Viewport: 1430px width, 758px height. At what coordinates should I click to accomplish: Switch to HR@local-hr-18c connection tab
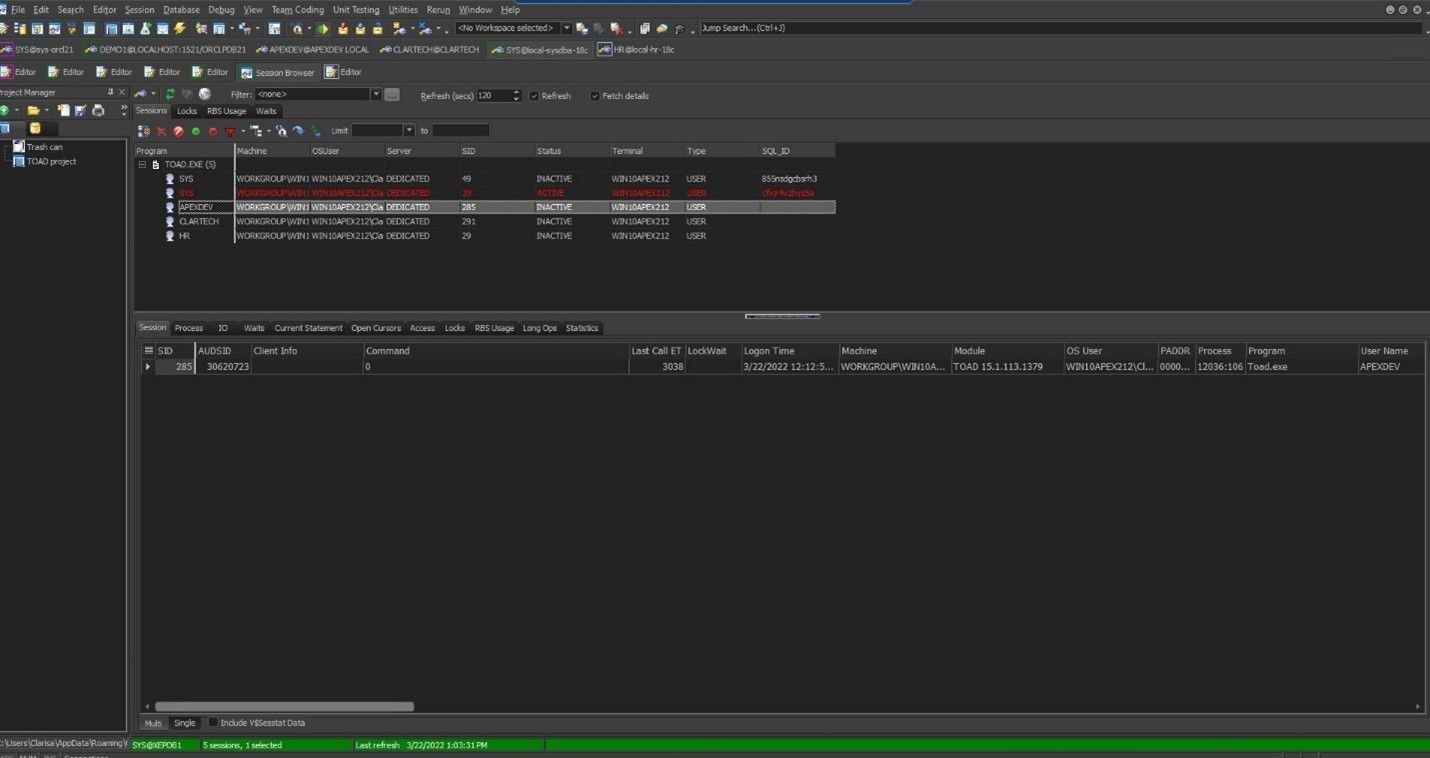click(636, 49)
